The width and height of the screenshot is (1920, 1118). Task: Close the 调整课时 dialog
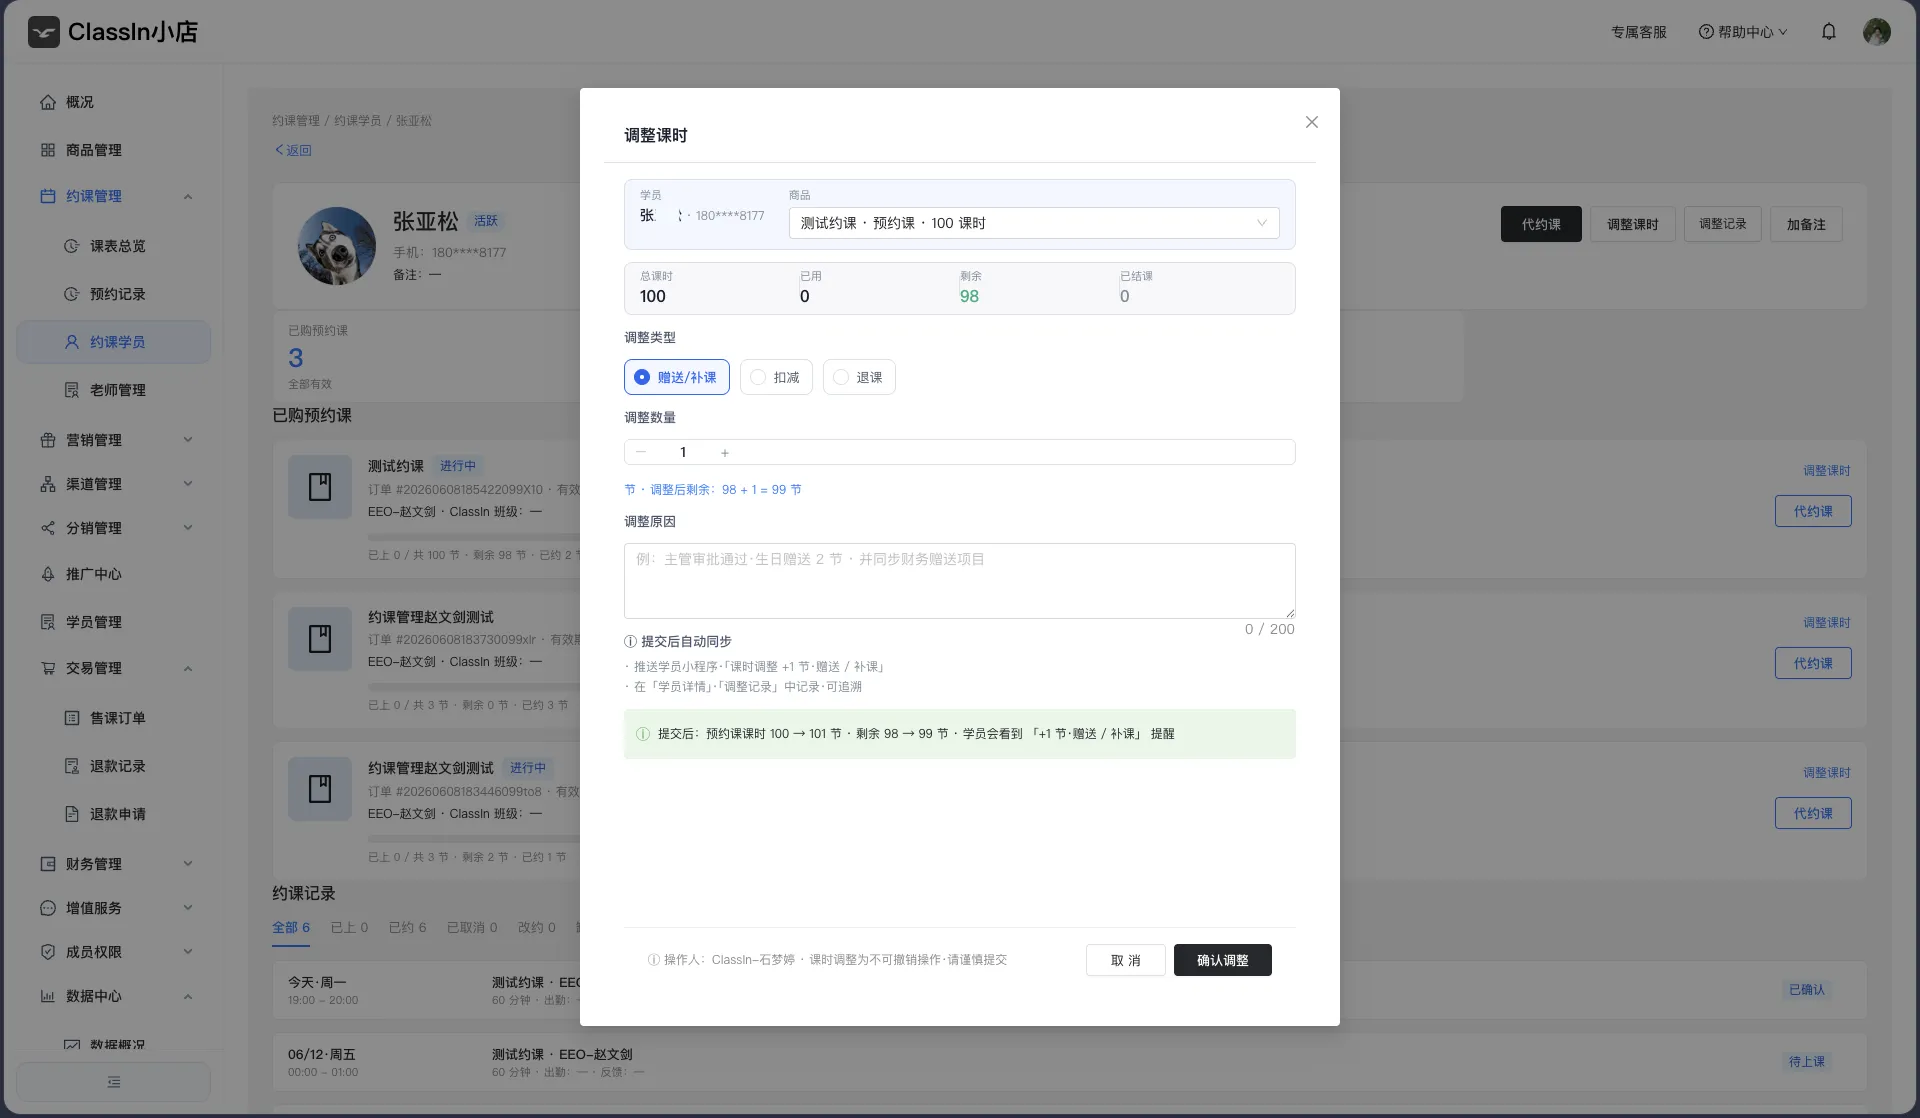[1312, 122]
